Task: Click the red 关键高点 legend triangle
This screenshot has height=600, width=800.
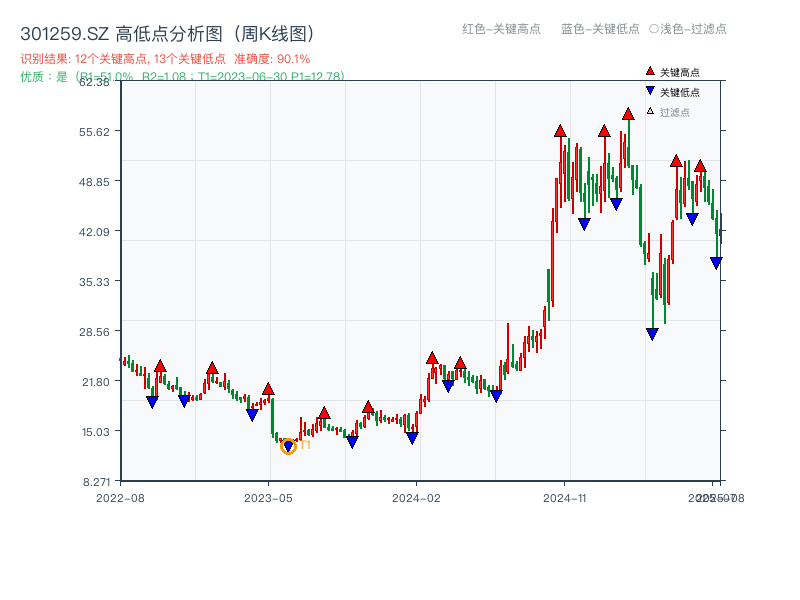Action: pyautogui.click(x=650, y=71)
